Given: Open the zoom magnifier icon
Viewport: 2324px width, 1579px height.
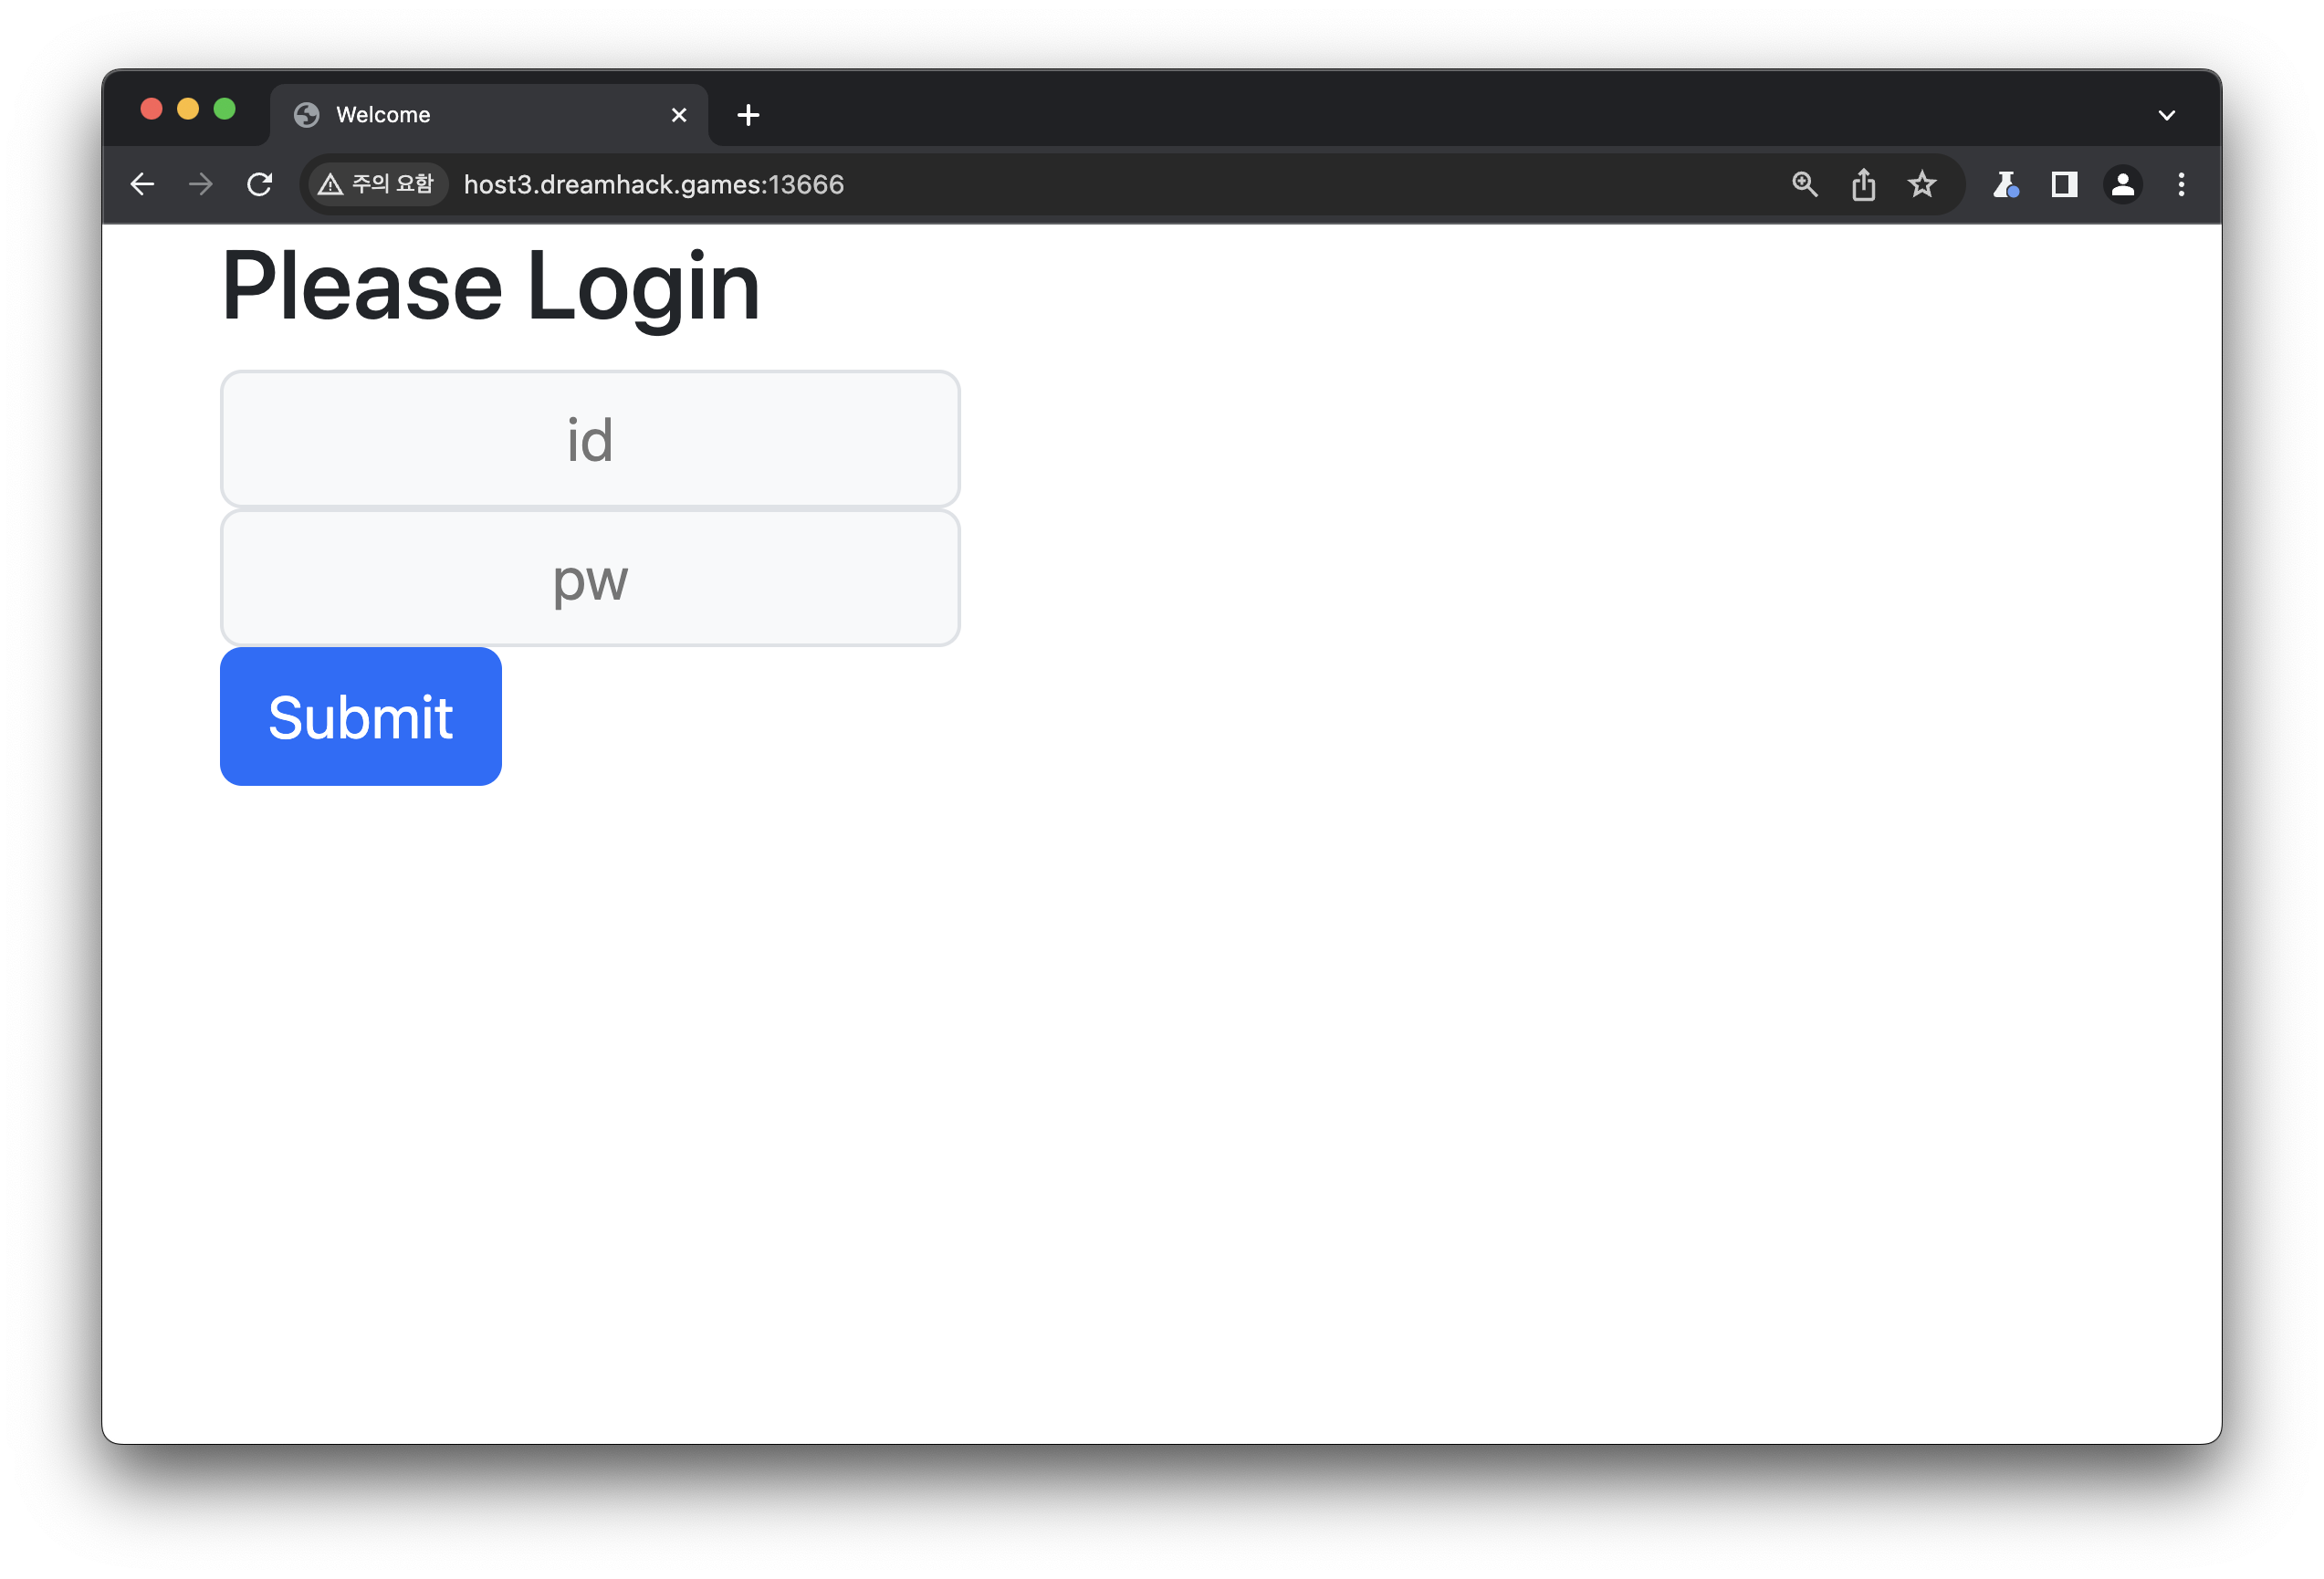Looking at the screenshot, I should click(x=1804, y=185).
